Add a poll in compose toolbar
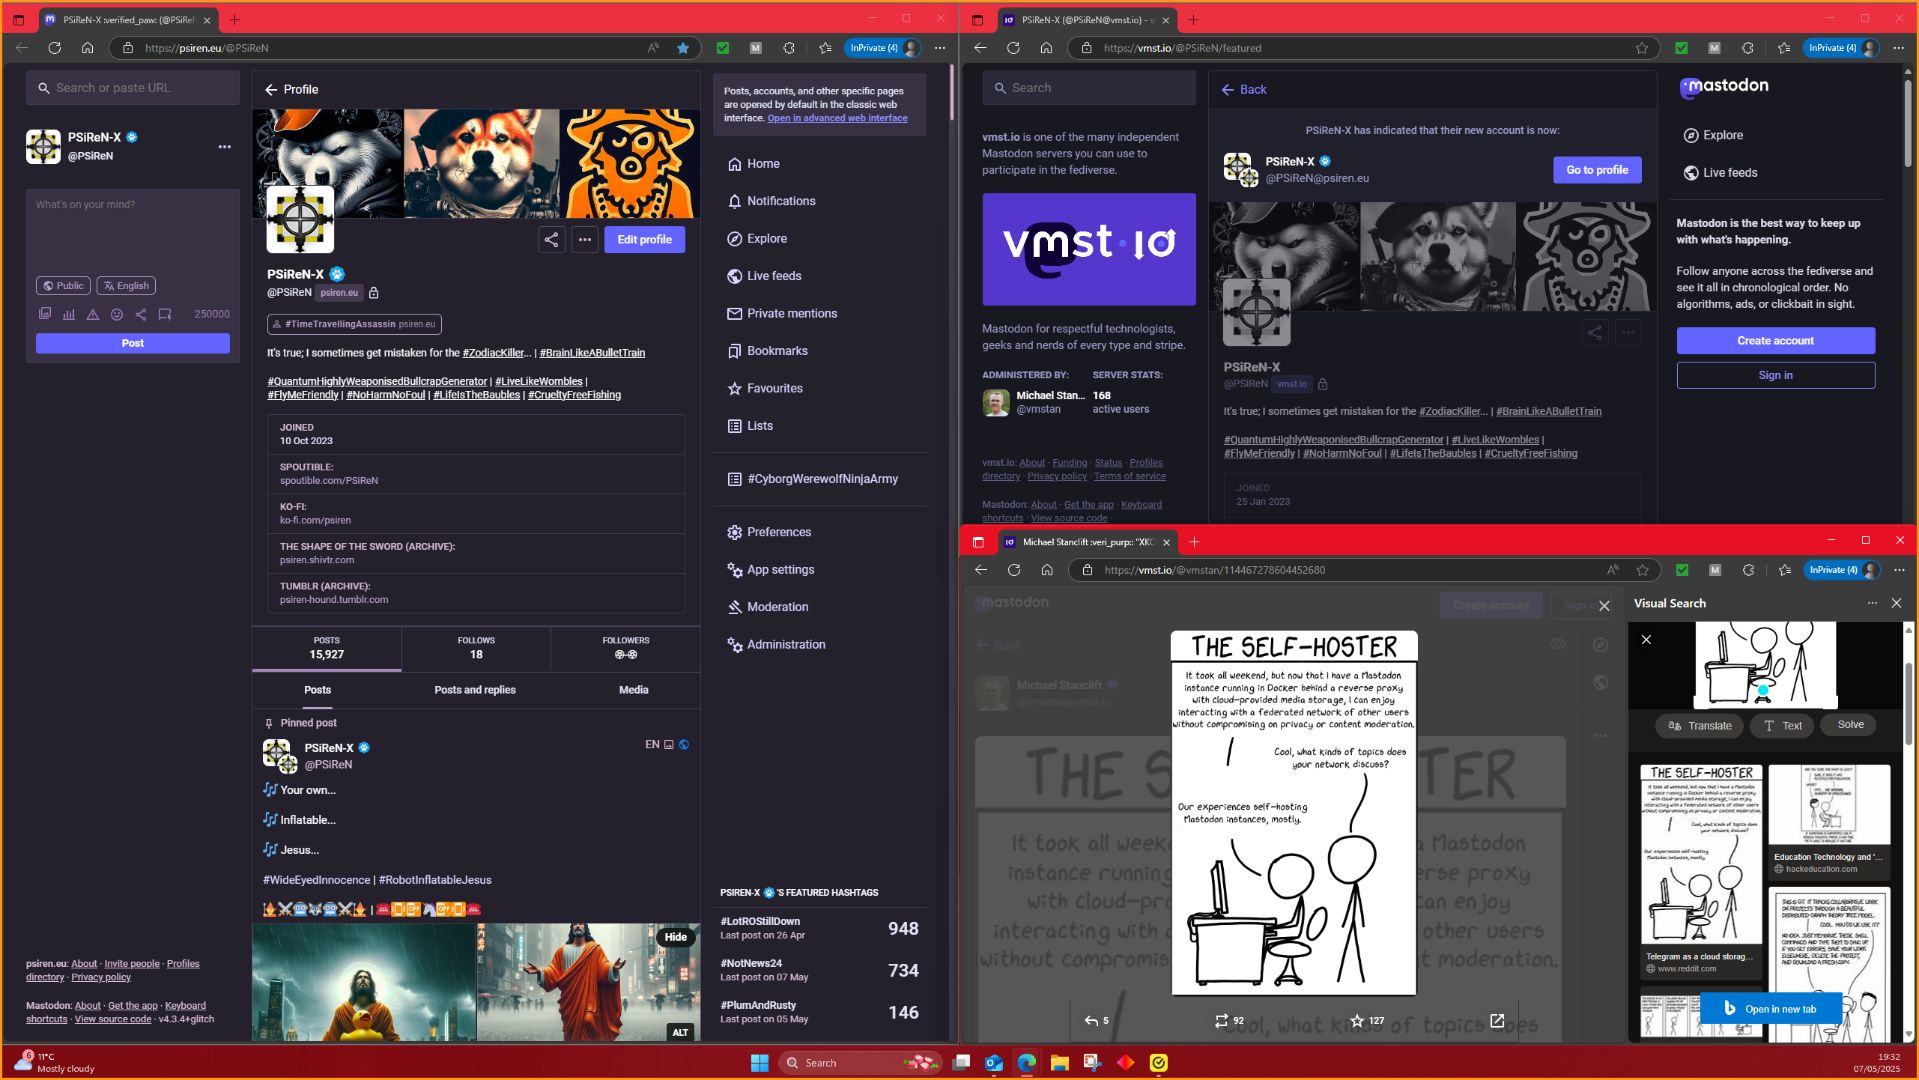Viewport: 1919px width, 1080px height. [x=69, y=314]
